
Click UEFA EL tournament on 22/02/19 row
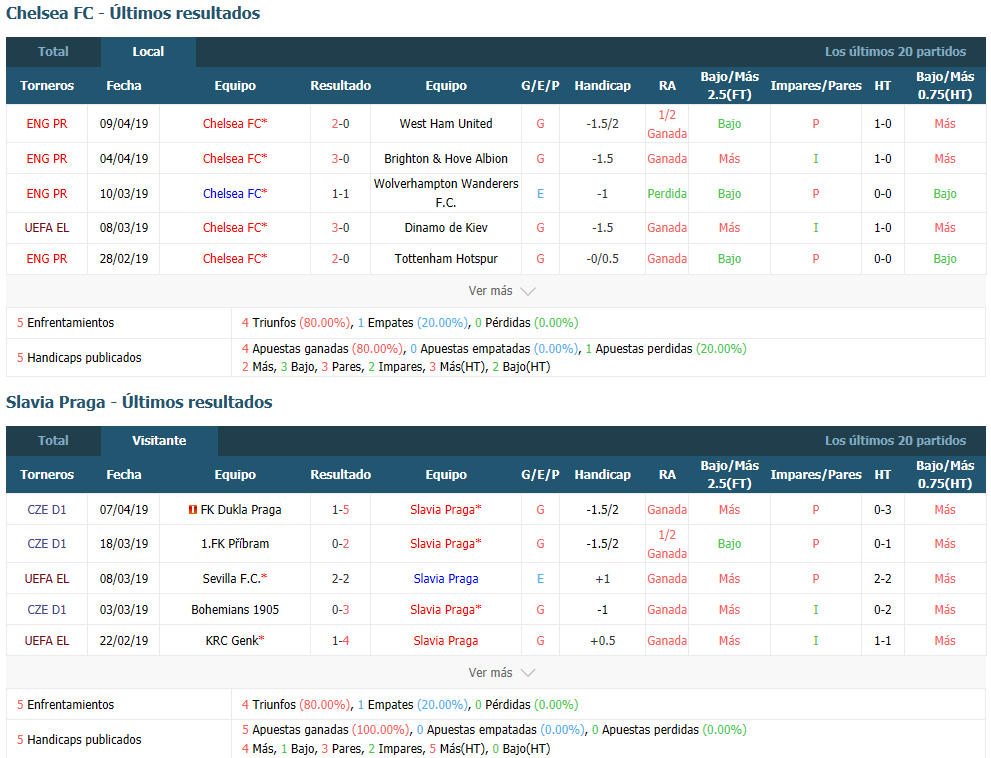47,640
